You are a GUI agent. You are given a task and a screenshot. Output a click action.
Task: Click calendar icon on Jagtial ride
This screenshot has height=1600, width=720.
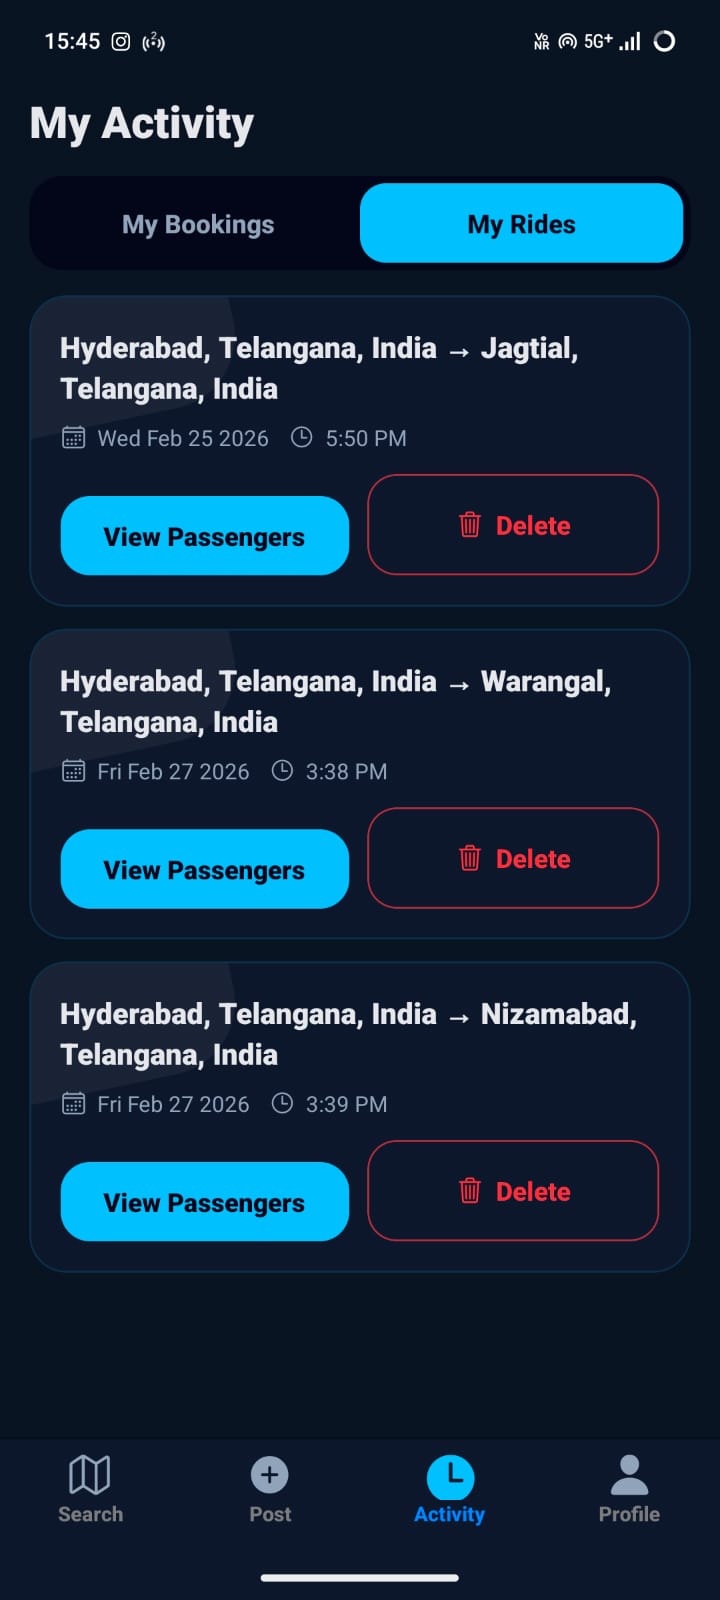pyautogui.click(x=73, y=437)
